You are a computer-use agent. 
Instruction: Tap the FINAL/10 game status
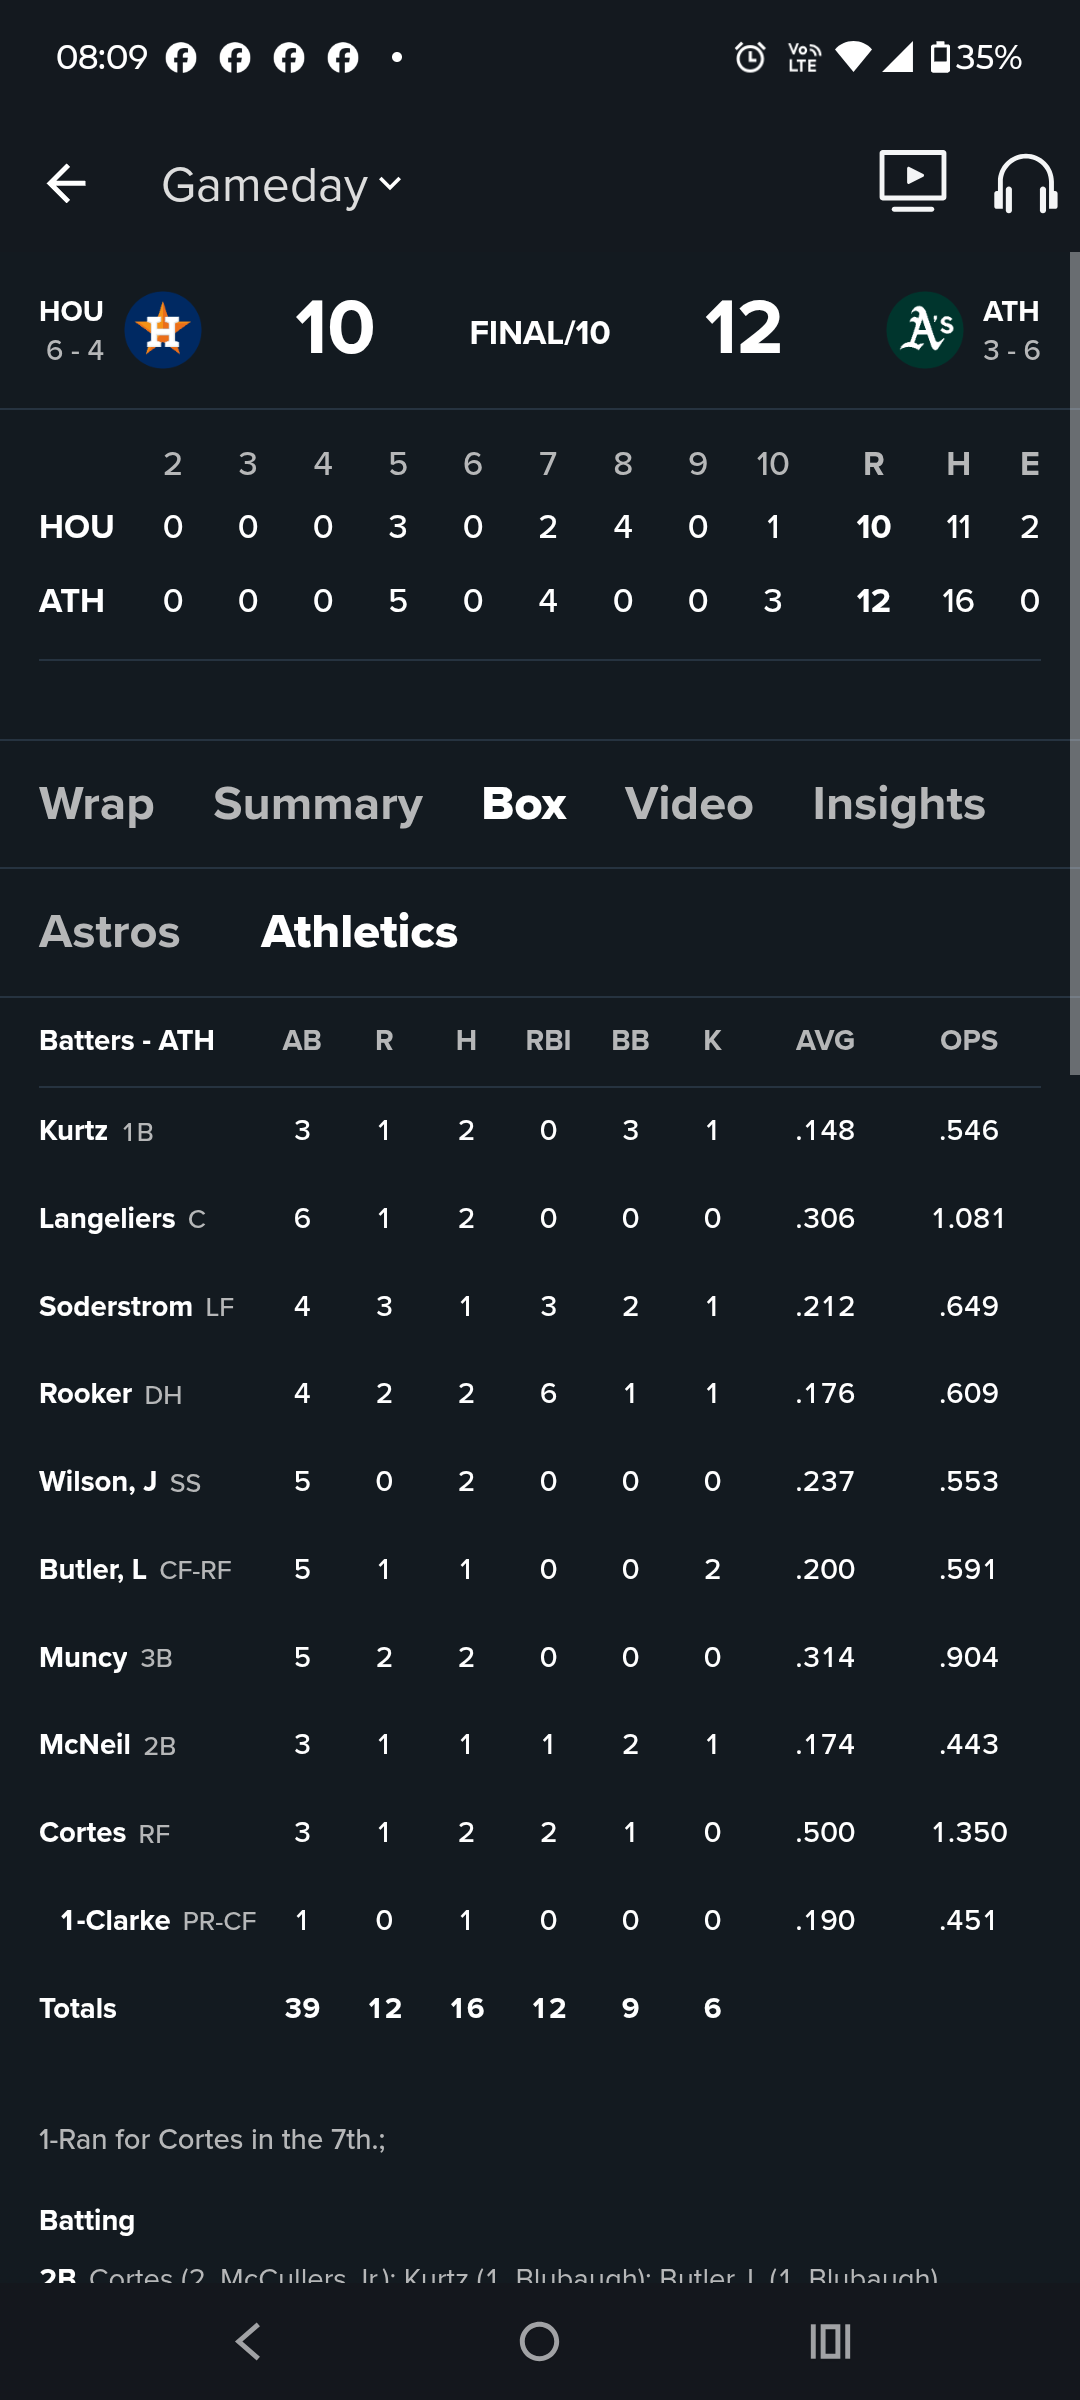(x=540, y=333)
